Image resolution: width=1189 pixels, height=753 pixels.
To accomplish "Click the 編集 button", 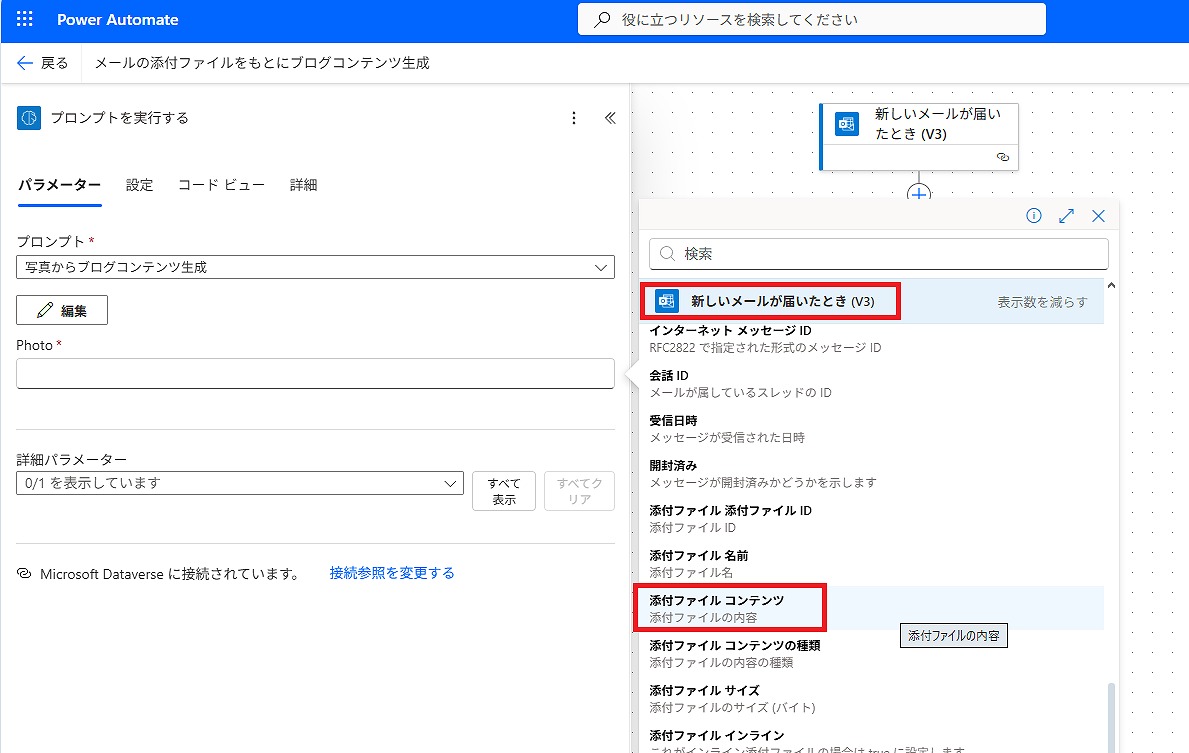I will 62,310.
